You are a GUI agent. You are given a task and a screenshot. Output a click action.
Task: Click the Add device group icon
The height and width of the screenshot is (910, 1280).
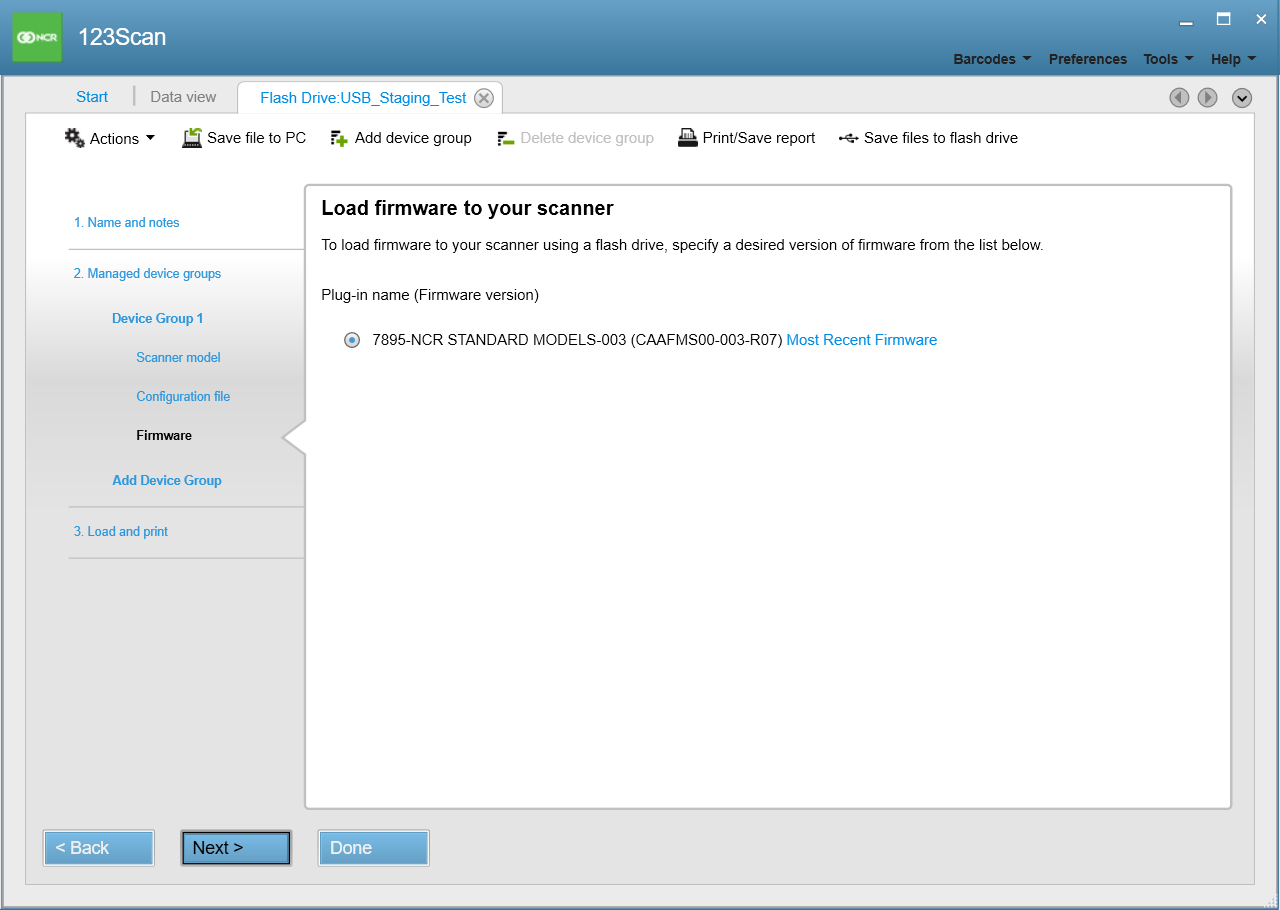tap(339, 138)
